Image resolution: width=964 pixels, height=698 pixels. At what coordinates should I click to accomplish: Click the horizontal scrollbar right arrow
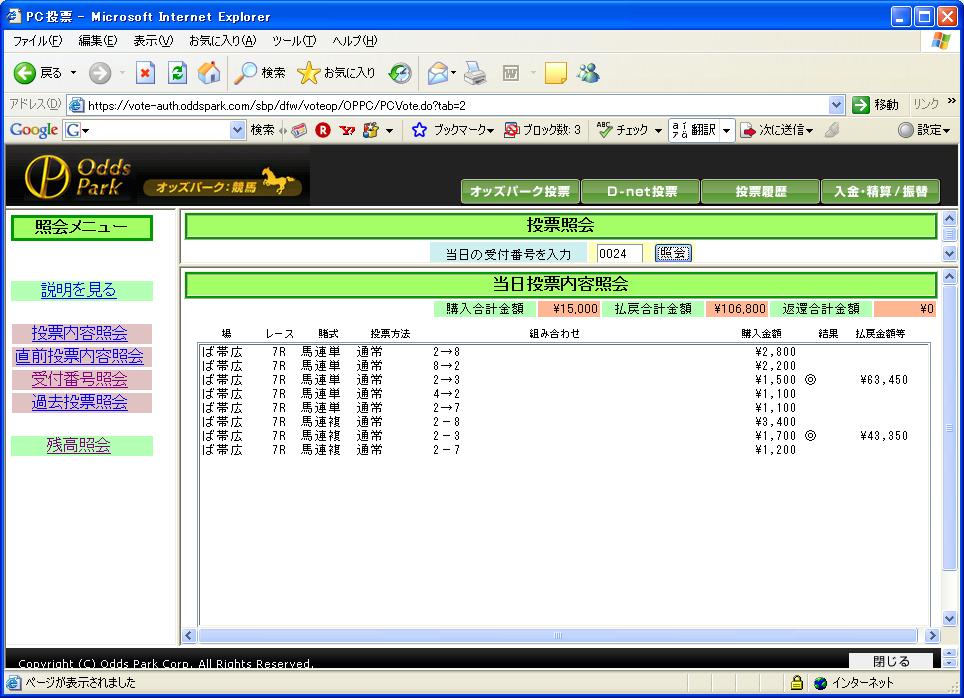[932, 635]
